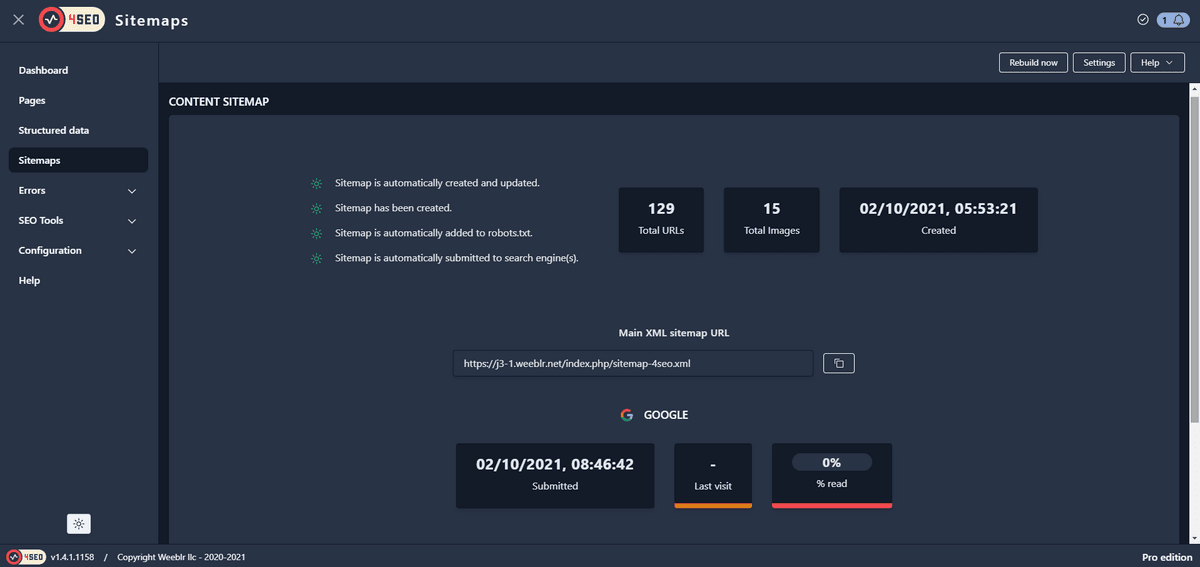The height and width of the screenshot is (567, 1200).
Task: Expand the SEO Tools submenu chevron
Action: point(132,221)
